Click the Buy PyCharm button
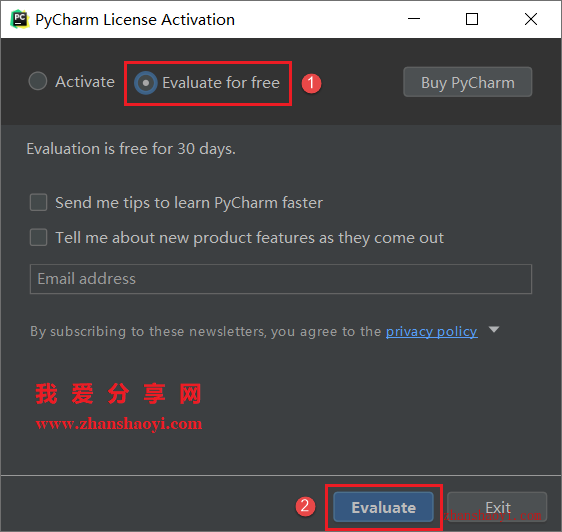The width and height of the screenshot is (562, 532). point(467,82)
